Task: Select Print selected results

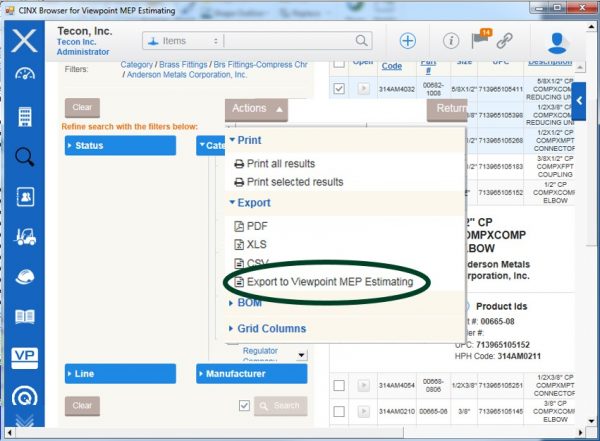Action: point(289,182)
